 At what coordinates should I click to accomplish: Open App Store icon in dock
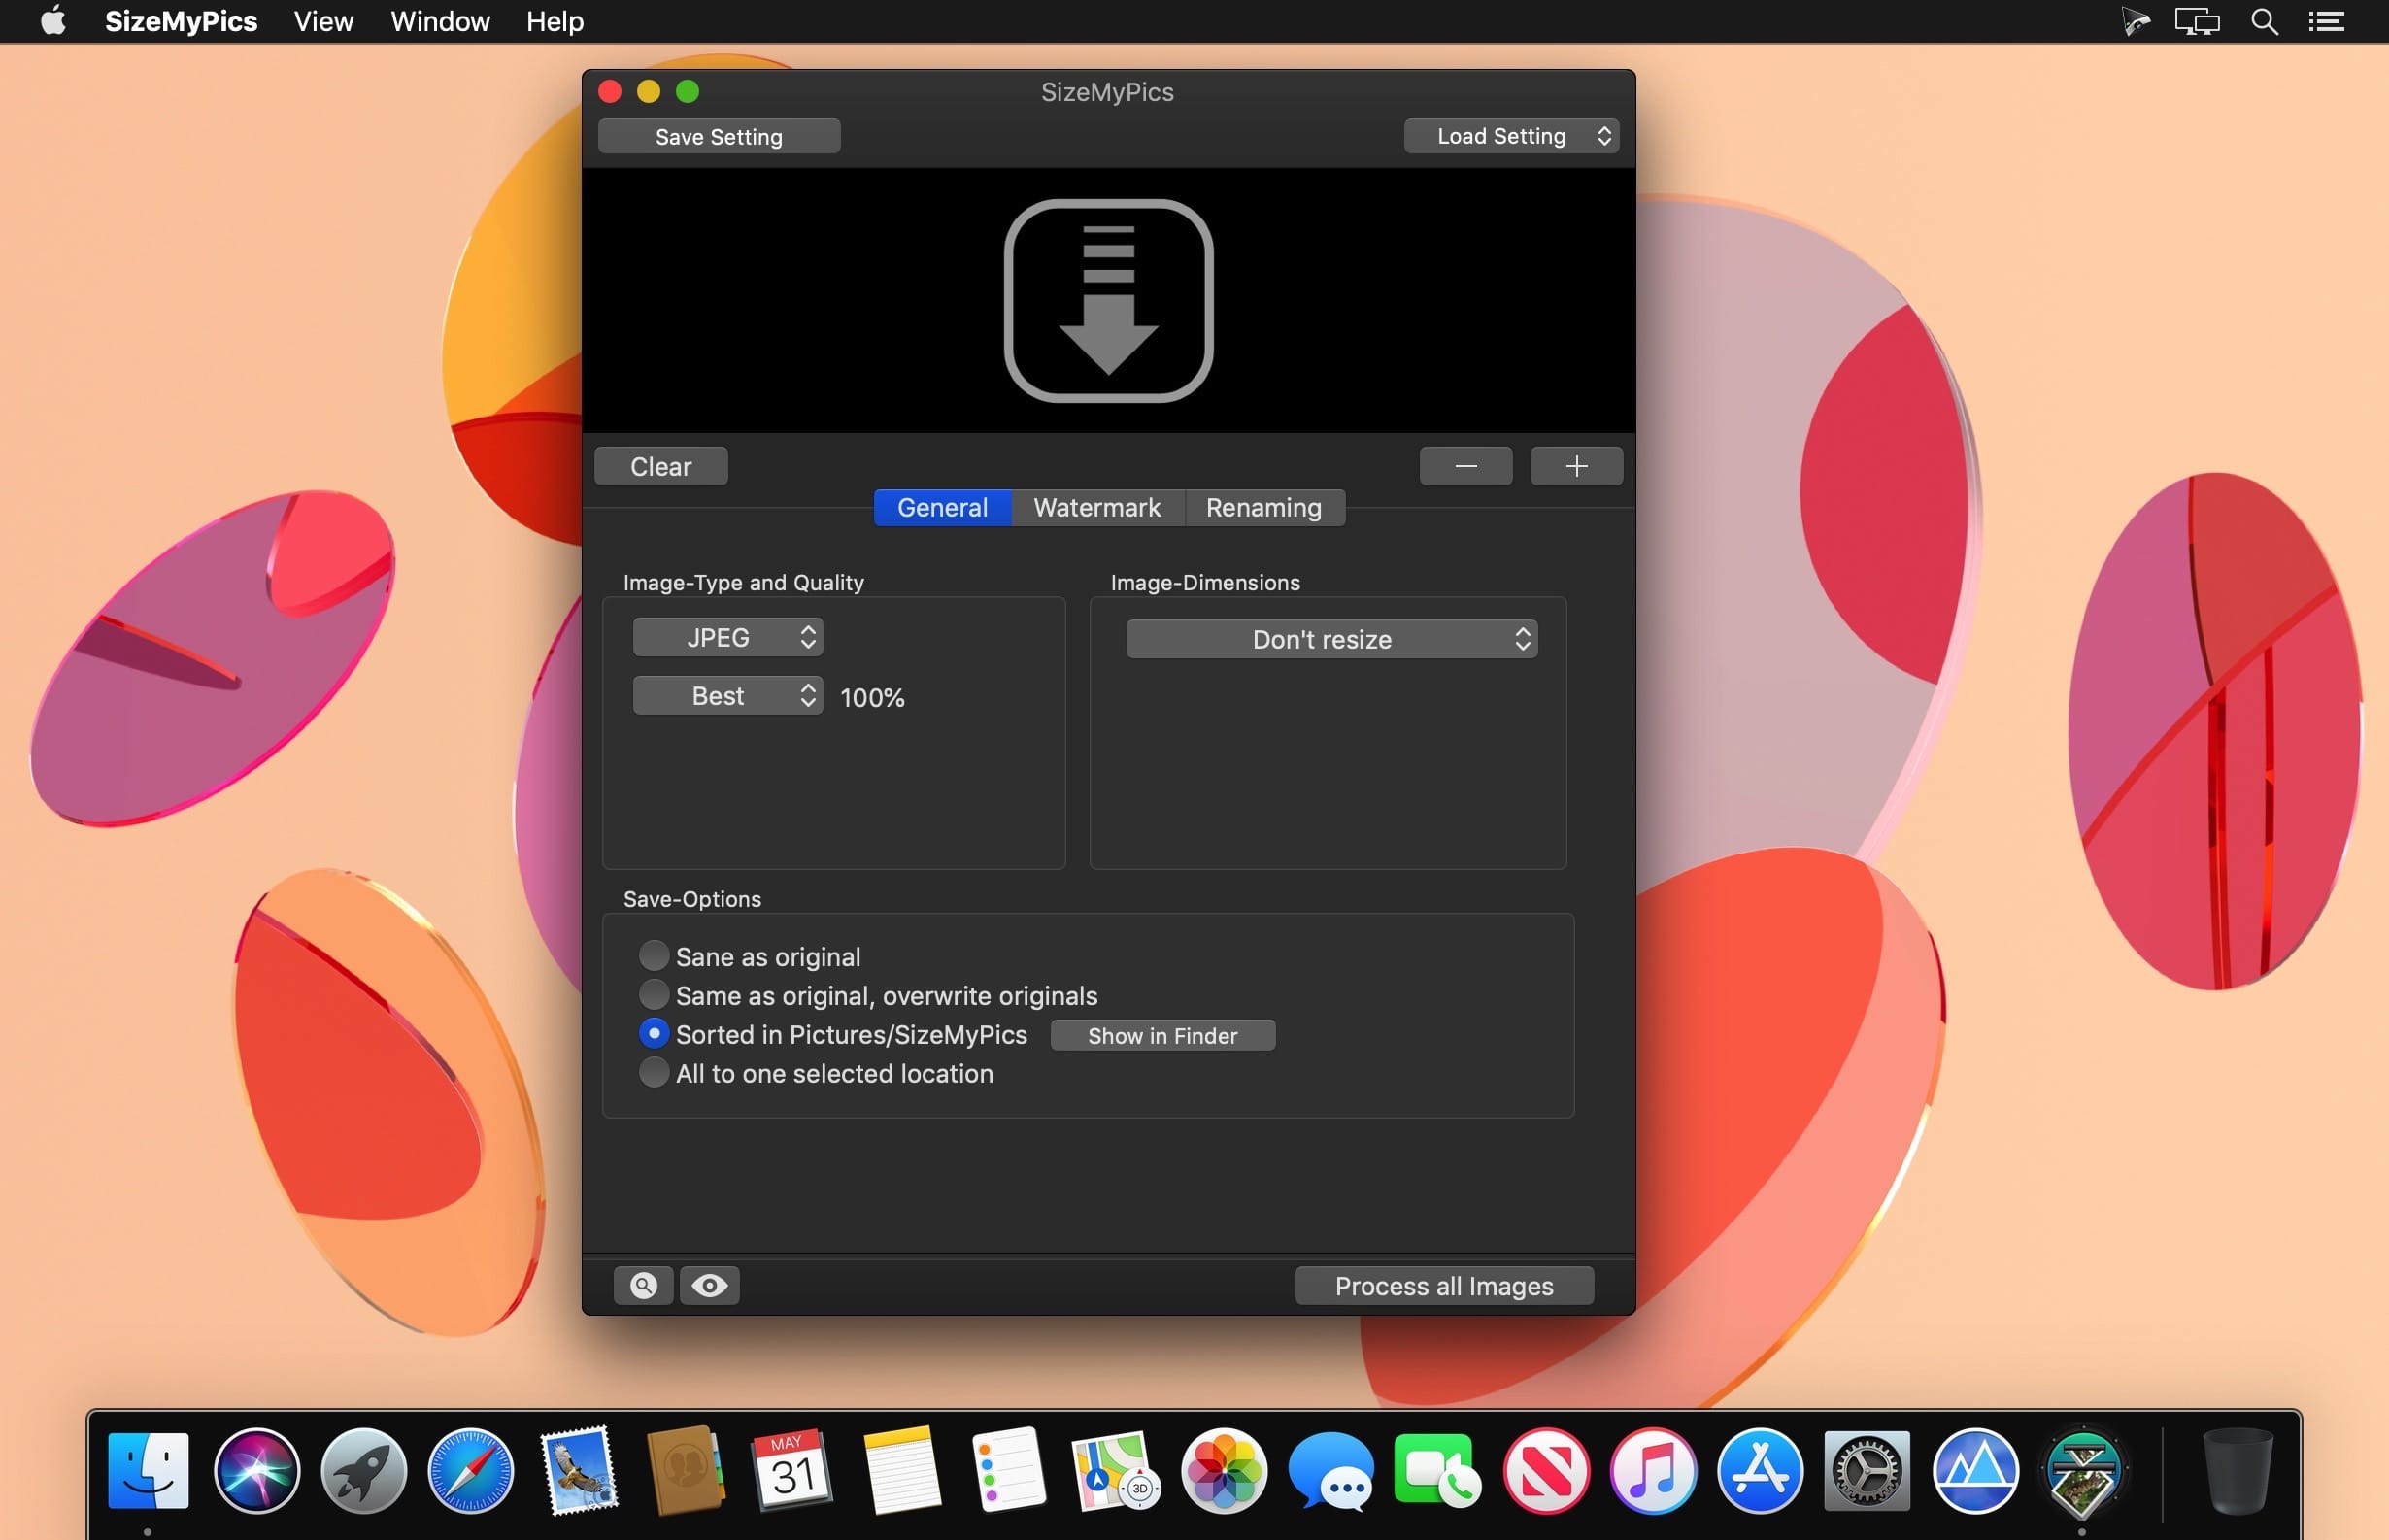tap(1759, 1471)
